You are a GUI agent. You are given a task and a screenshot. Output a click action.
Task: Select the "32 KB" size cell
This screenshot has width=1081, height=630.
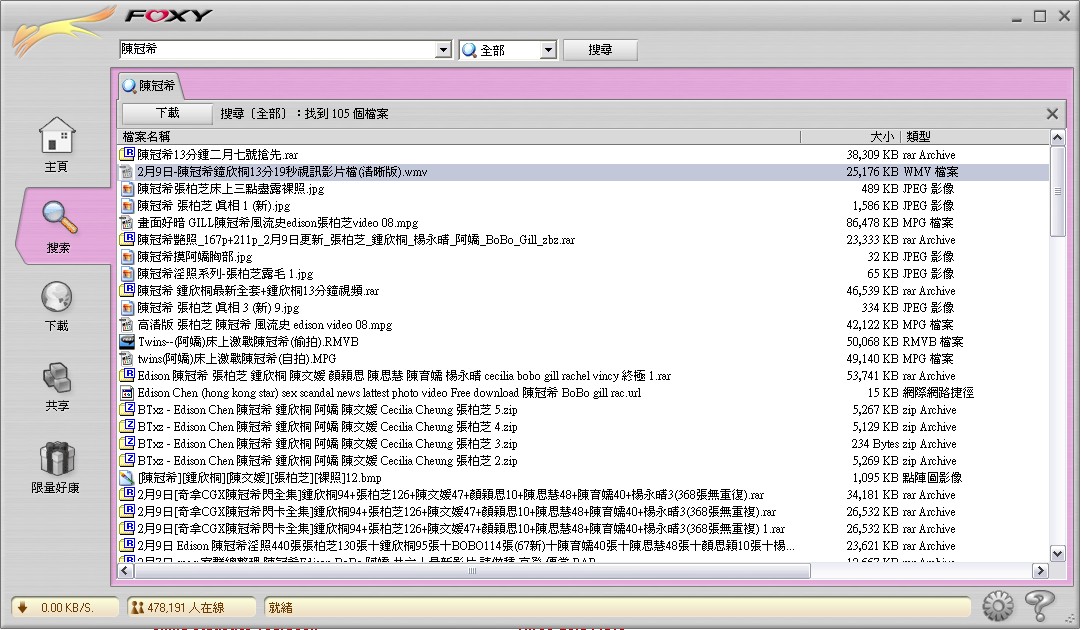coord(882,256)
